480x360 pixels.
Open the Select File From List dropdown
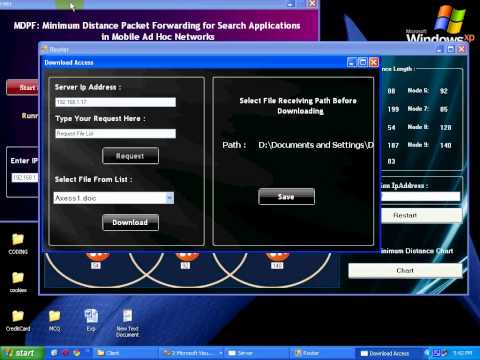tap(170, 198)
